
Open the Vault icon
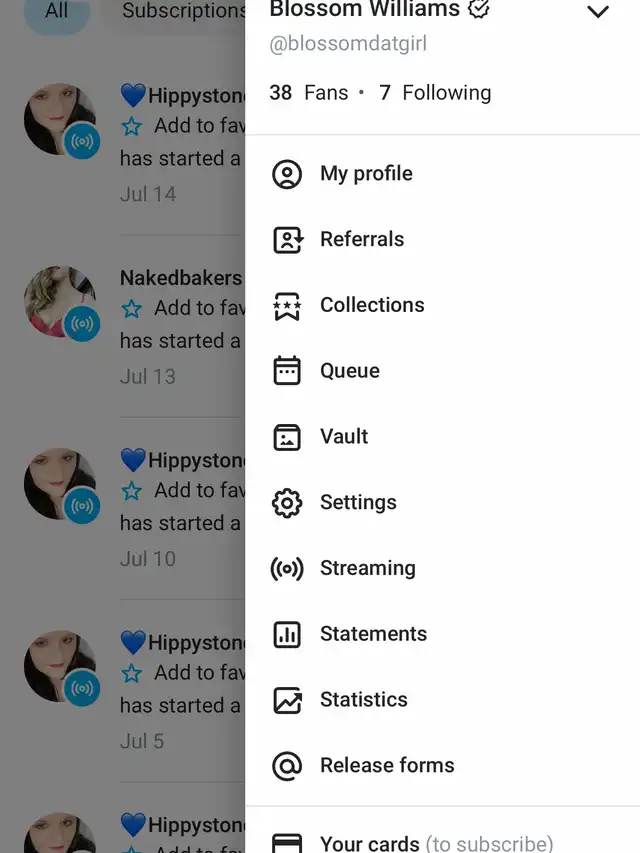pos(287,437)
